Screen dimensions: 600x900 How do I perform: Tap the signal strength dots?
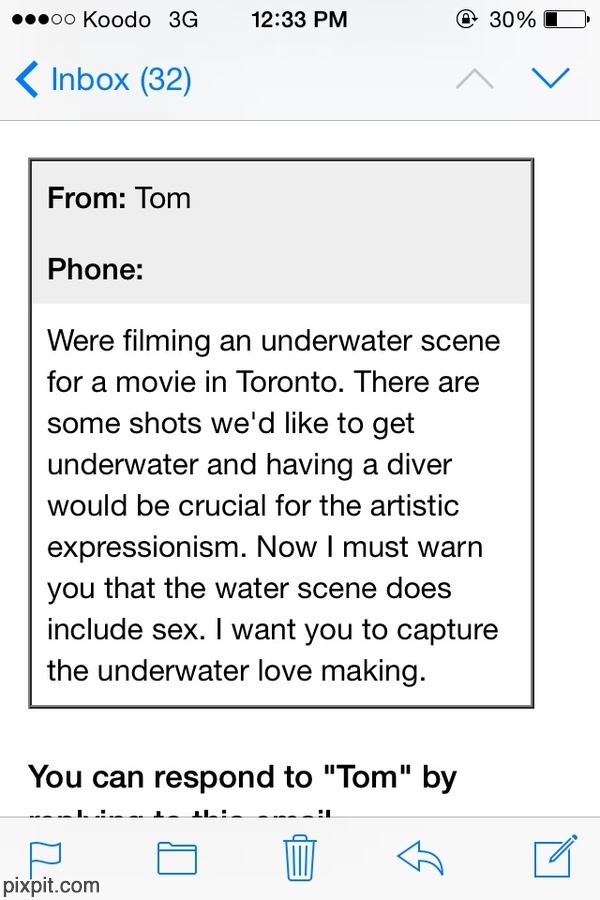[37, 19]
